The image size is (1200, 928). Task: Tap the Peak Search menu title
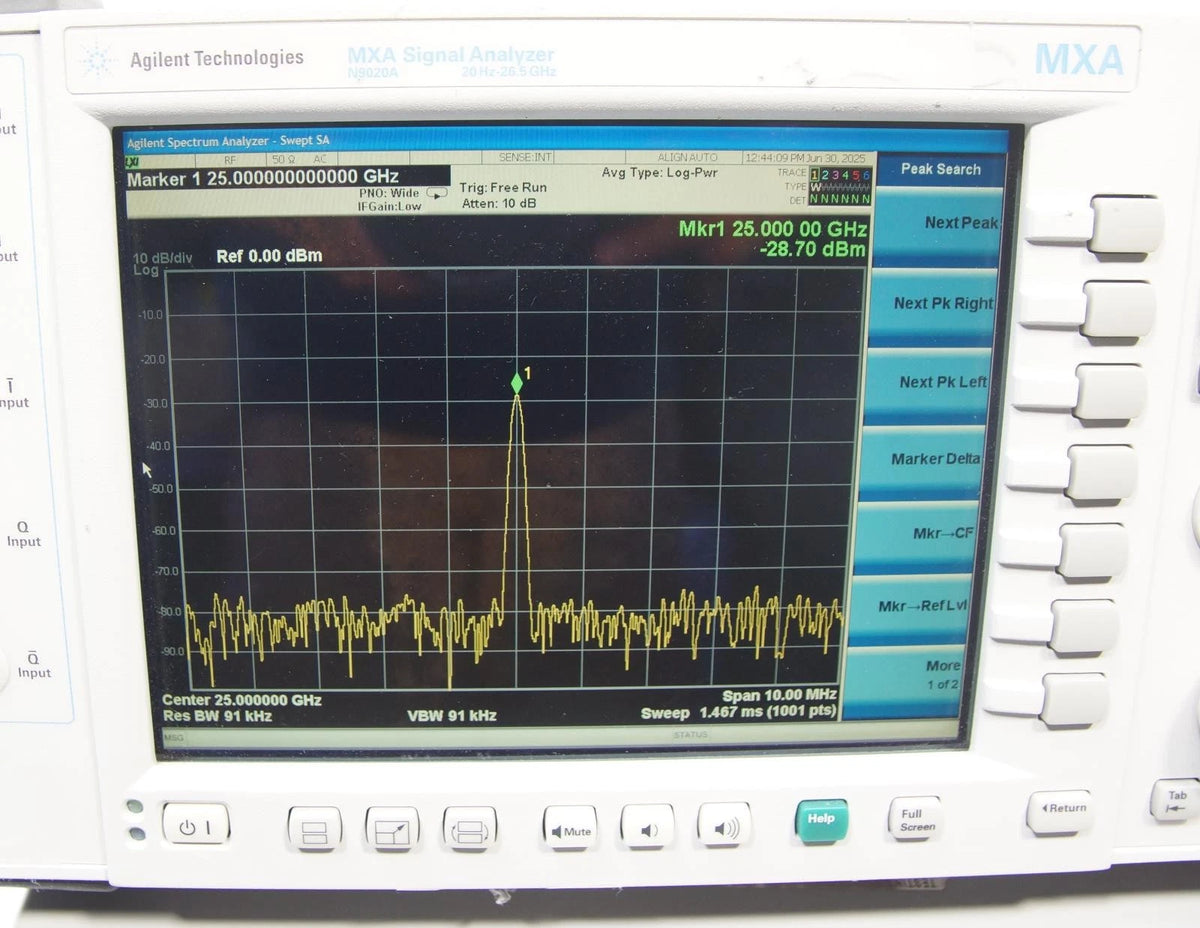940,169
